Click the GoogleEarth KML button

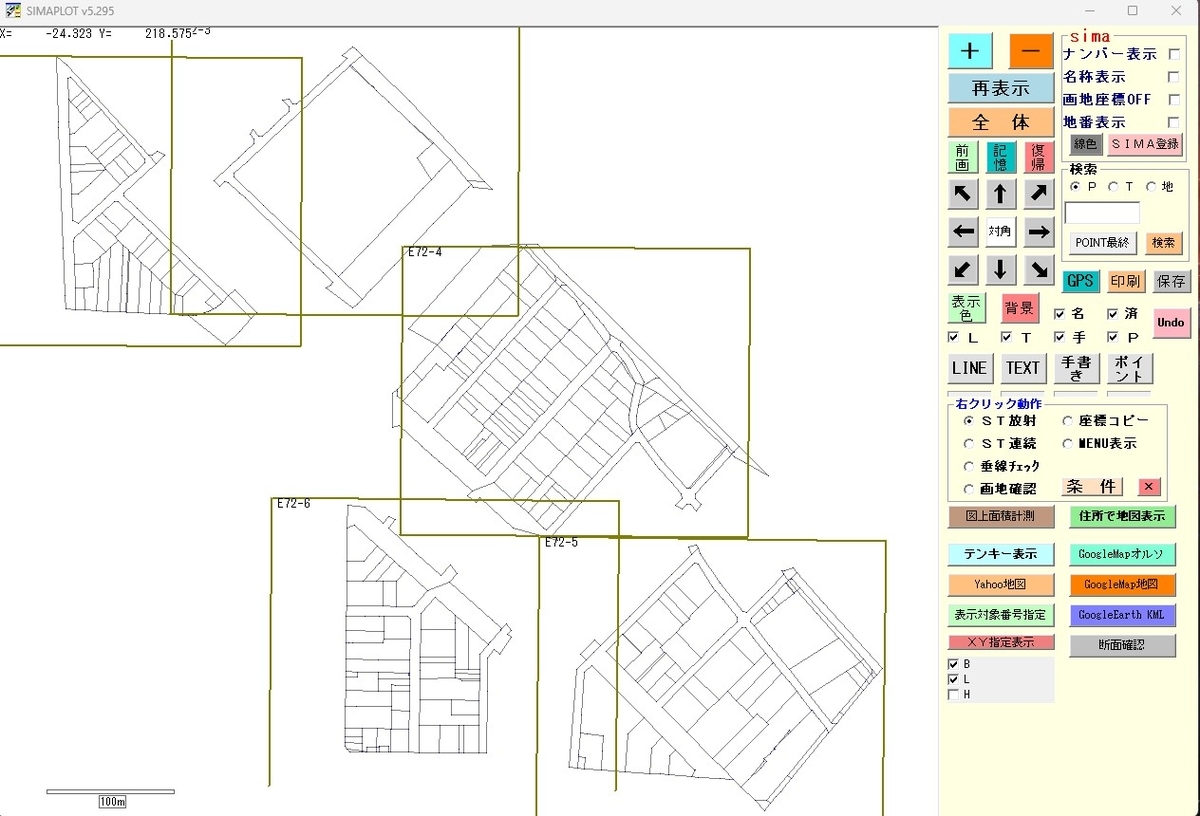click(1122, 615)
